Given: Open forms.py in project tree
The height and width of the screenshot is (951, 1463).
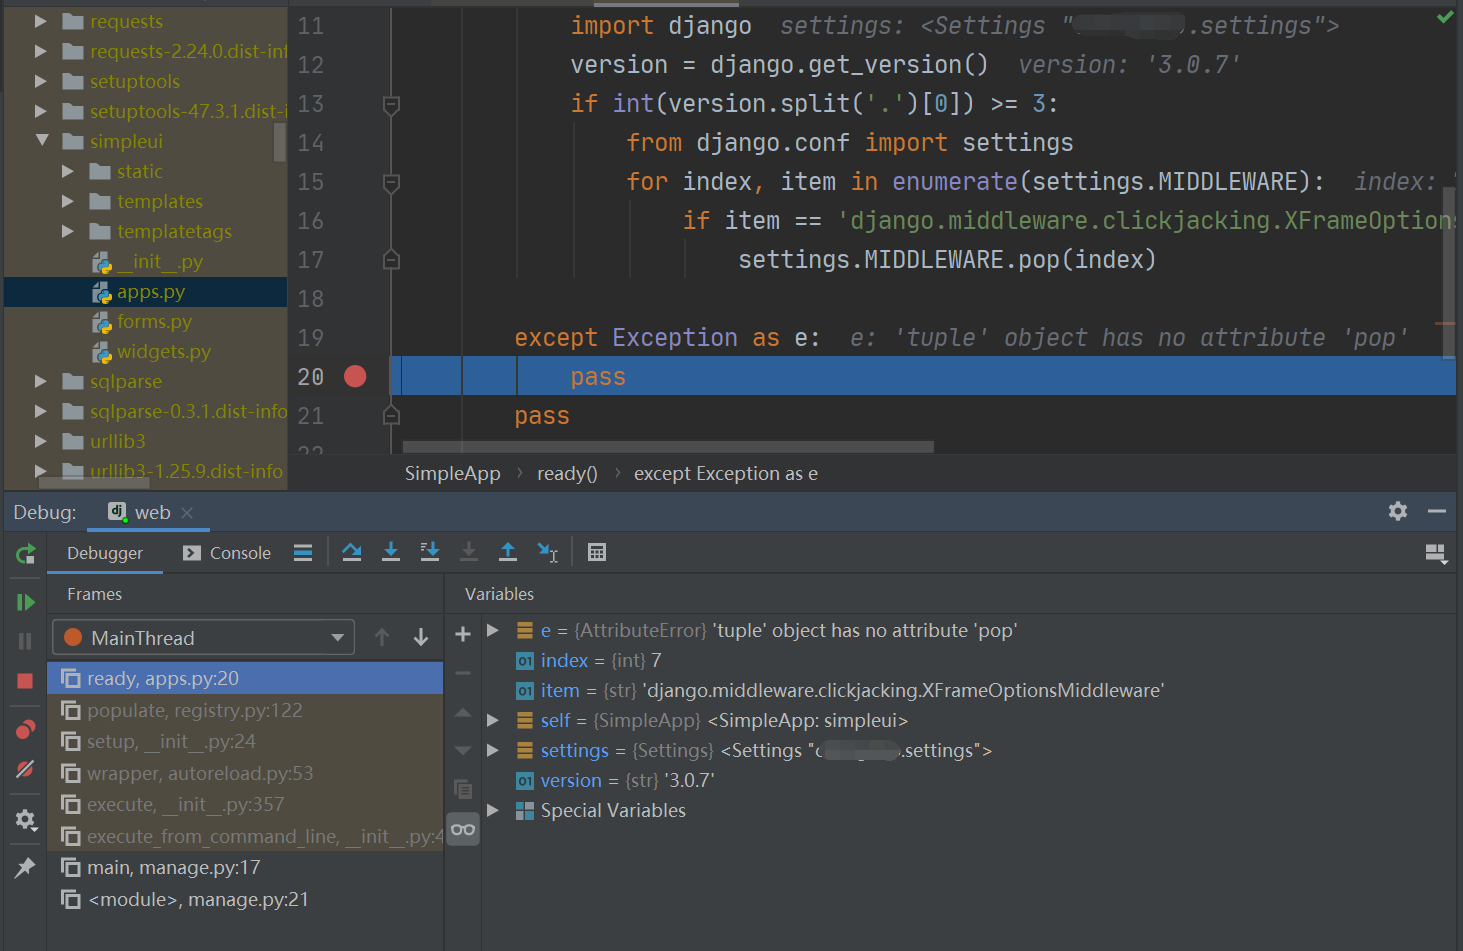Looking at the screenshot, I should 154,321.
